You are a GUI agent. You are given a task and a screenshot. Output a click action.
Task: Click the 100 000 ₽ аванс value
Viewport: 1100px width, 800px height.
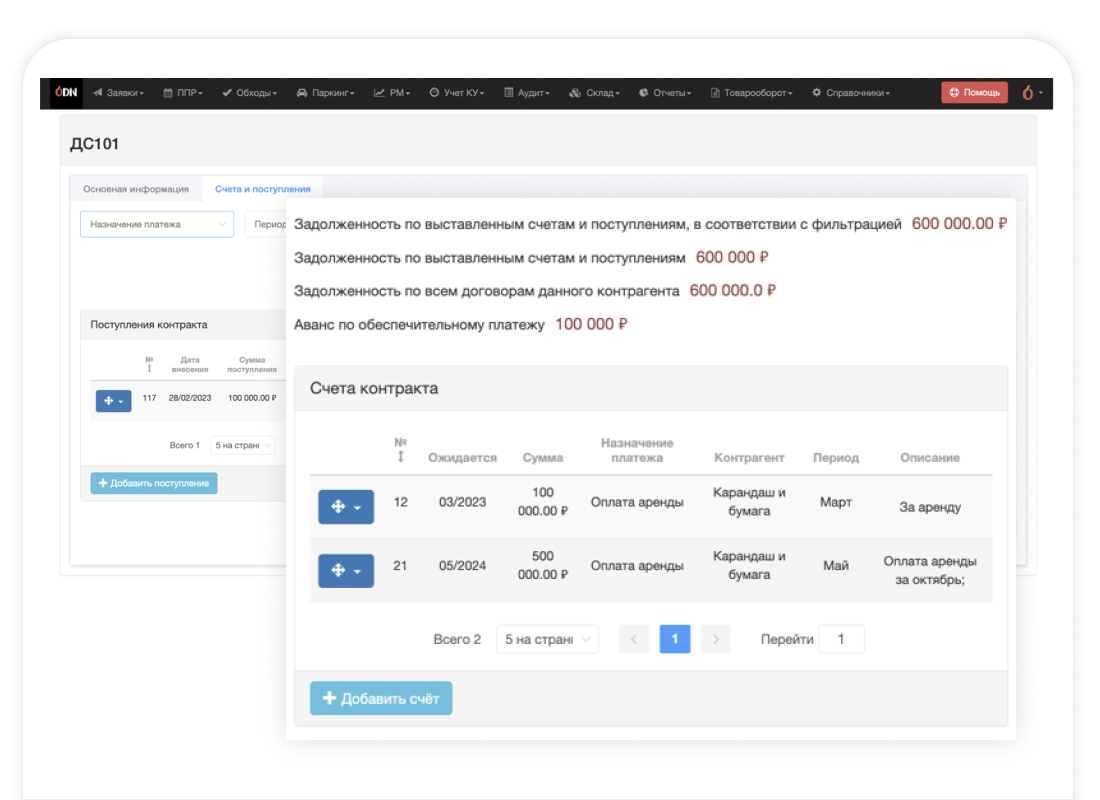tap(591, 324)
